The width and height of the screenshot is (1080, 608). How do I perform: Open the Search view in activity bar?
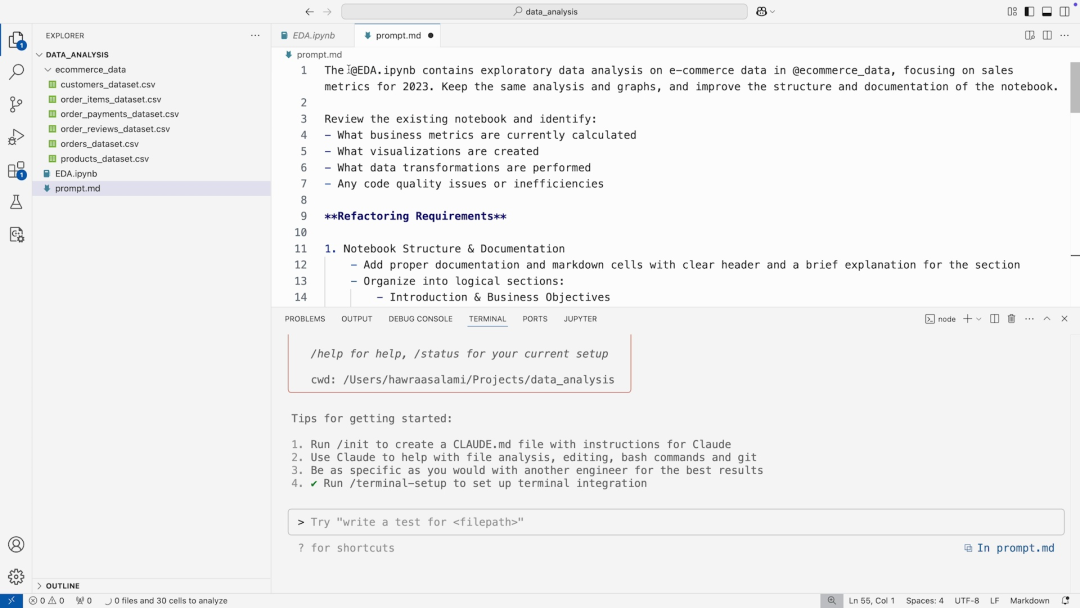point(16,72)
